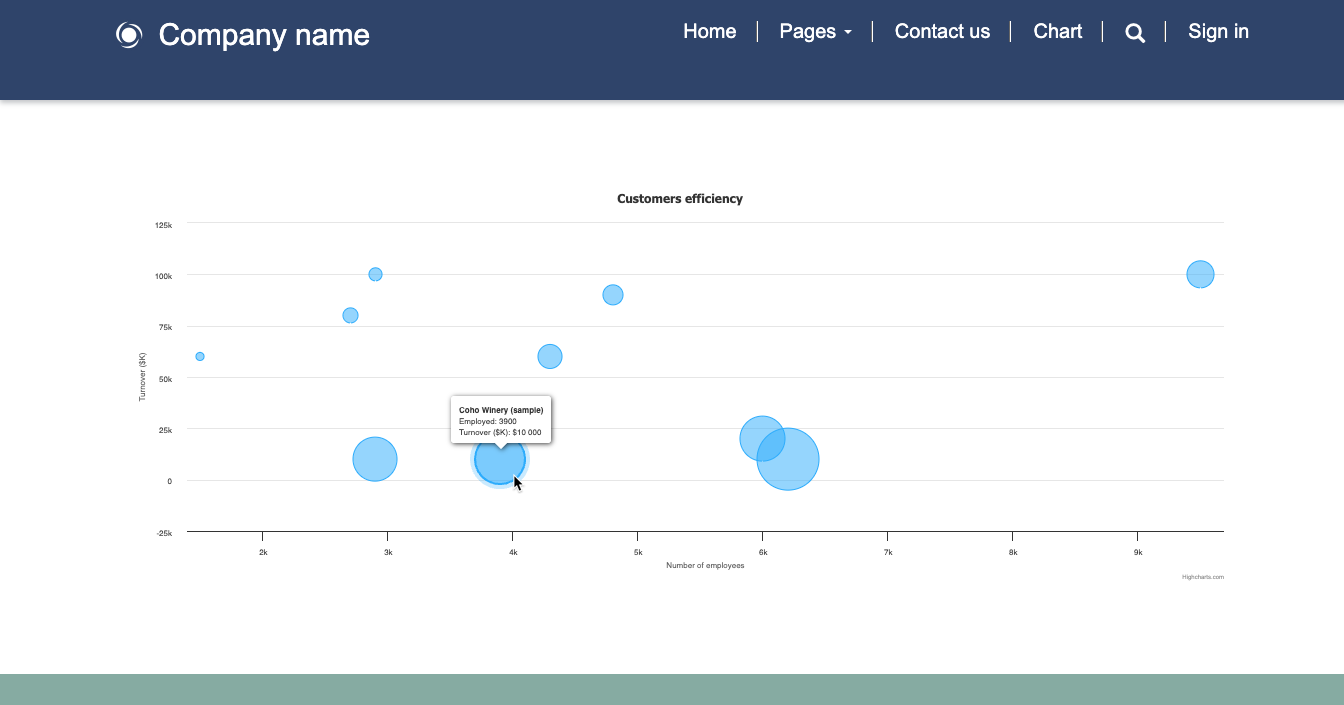Select the largest bubble at 6.2k employees
The height and width of the screenshot is (705, 1344).
(x=788, y=459)
